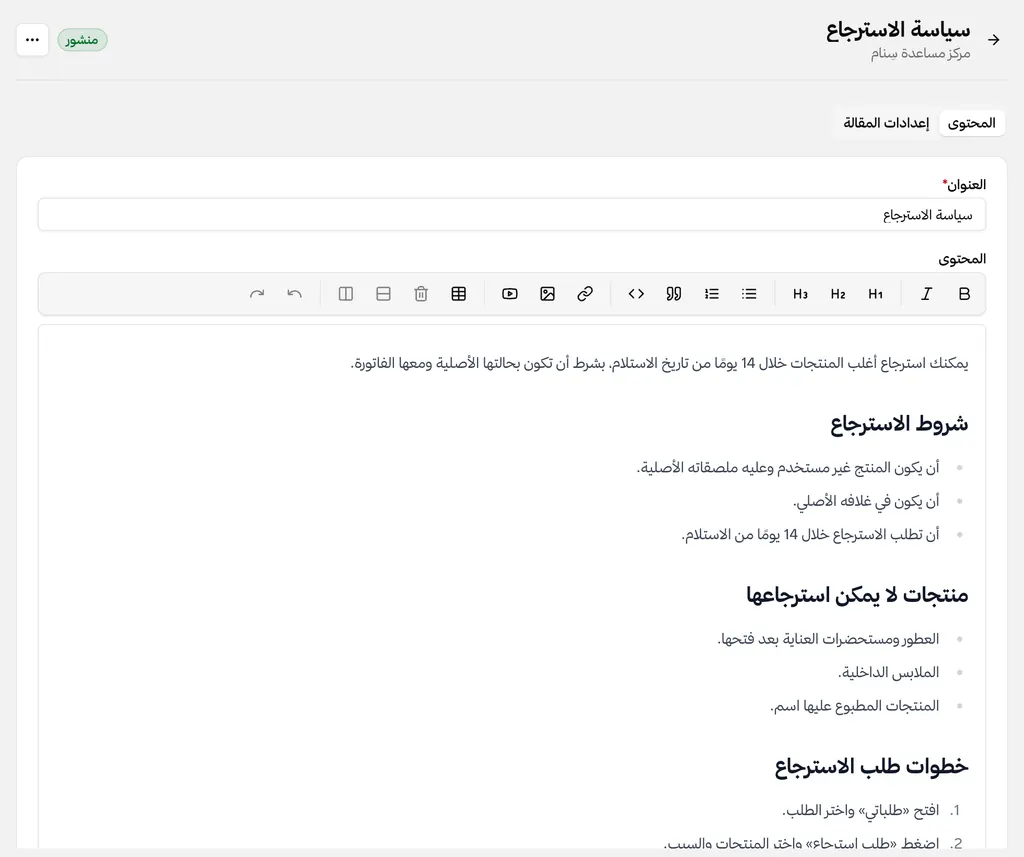Click bullet العطور ومستحضرات العناية
This screenshot has width=1024, height=857.
click(x=828, y=639)
